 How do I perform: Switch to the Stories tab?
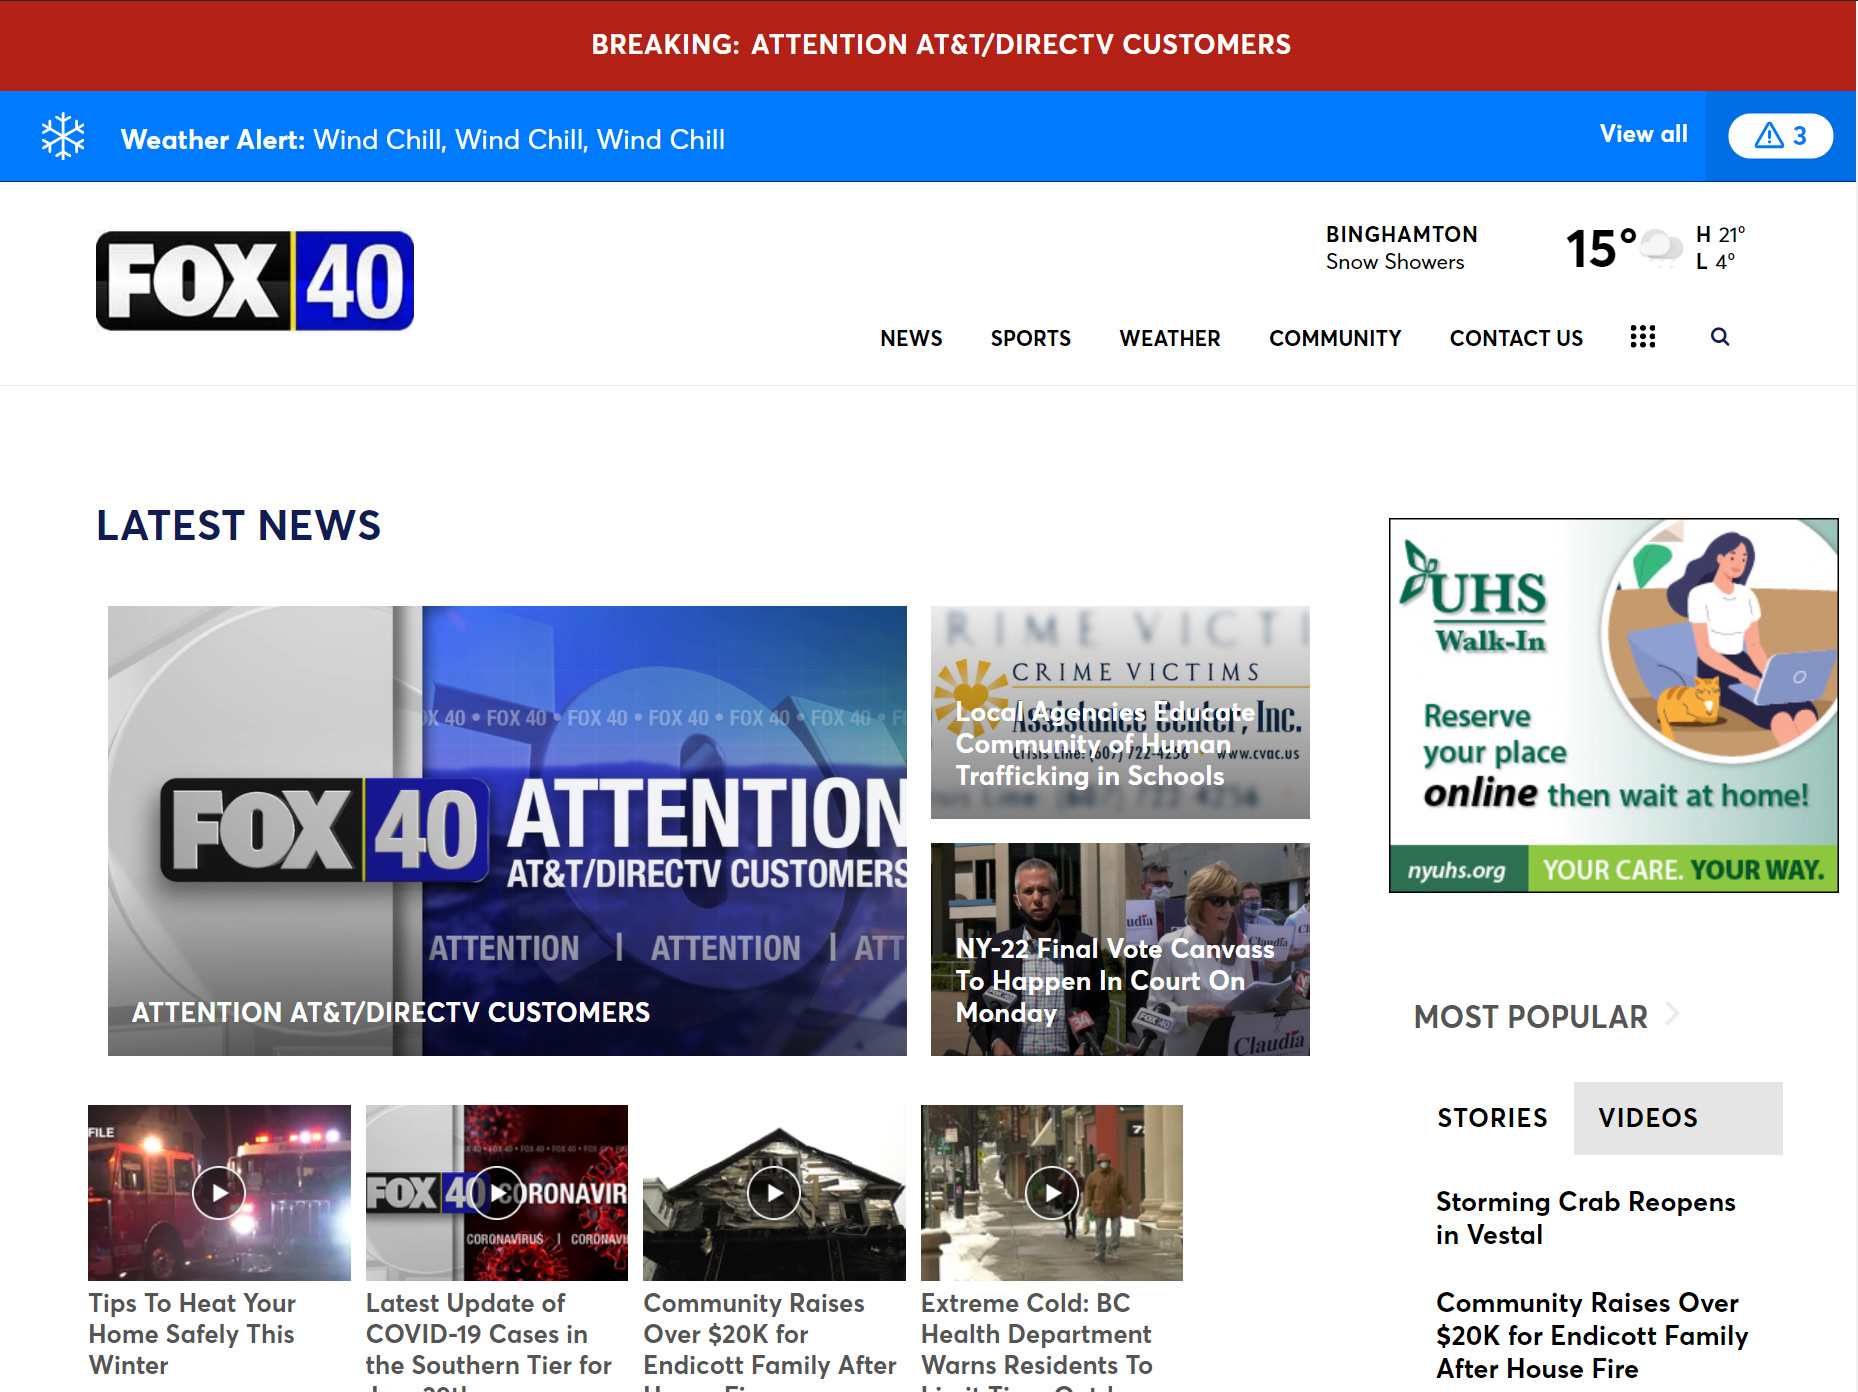tap(1492, 1118)
